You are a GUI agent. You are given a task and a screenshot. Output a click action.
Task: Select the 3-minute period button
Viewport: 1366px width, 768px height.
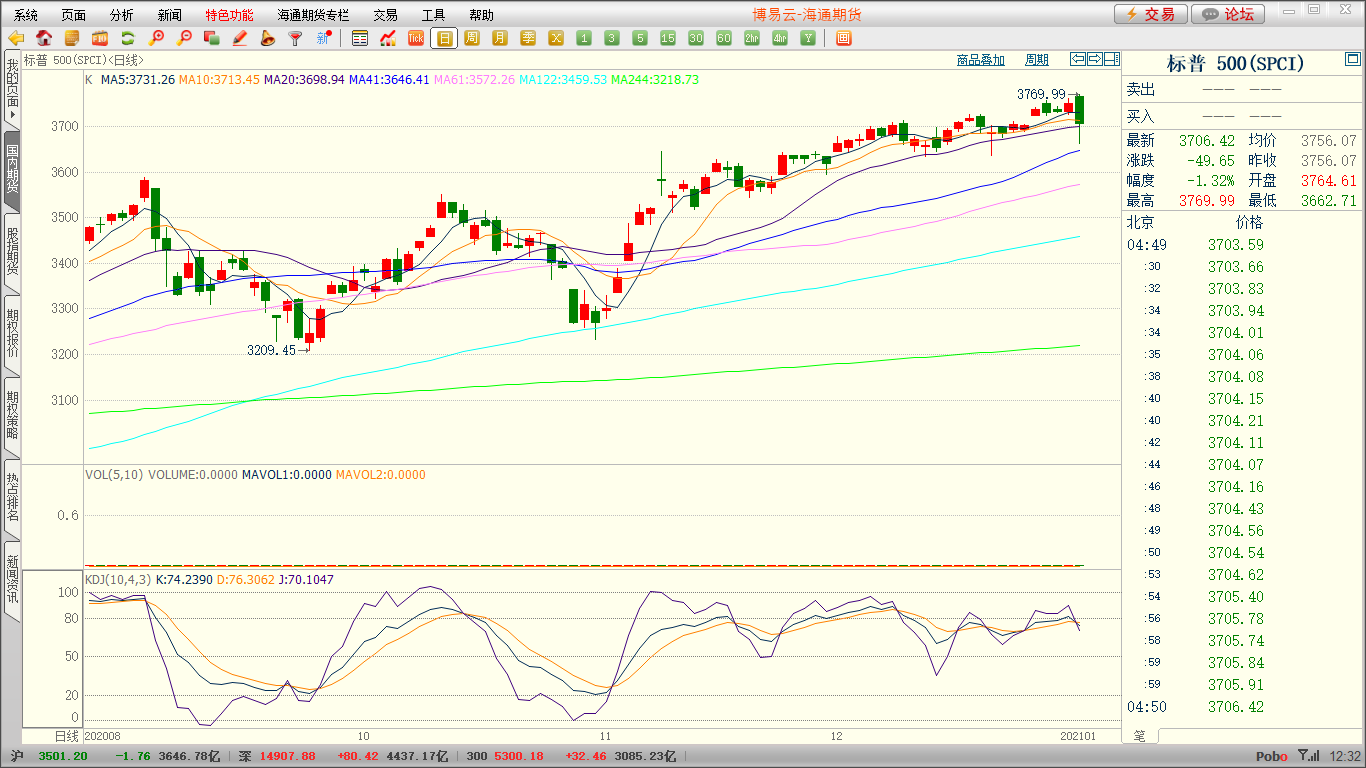[612, 39]
